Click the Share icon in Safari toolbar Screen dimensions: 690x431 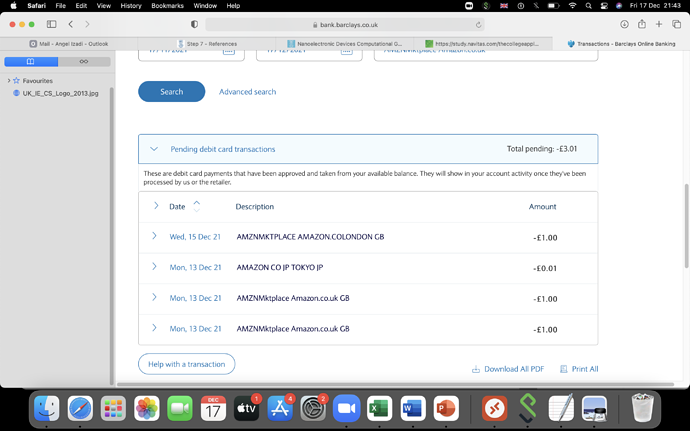(x=642, y=24)
